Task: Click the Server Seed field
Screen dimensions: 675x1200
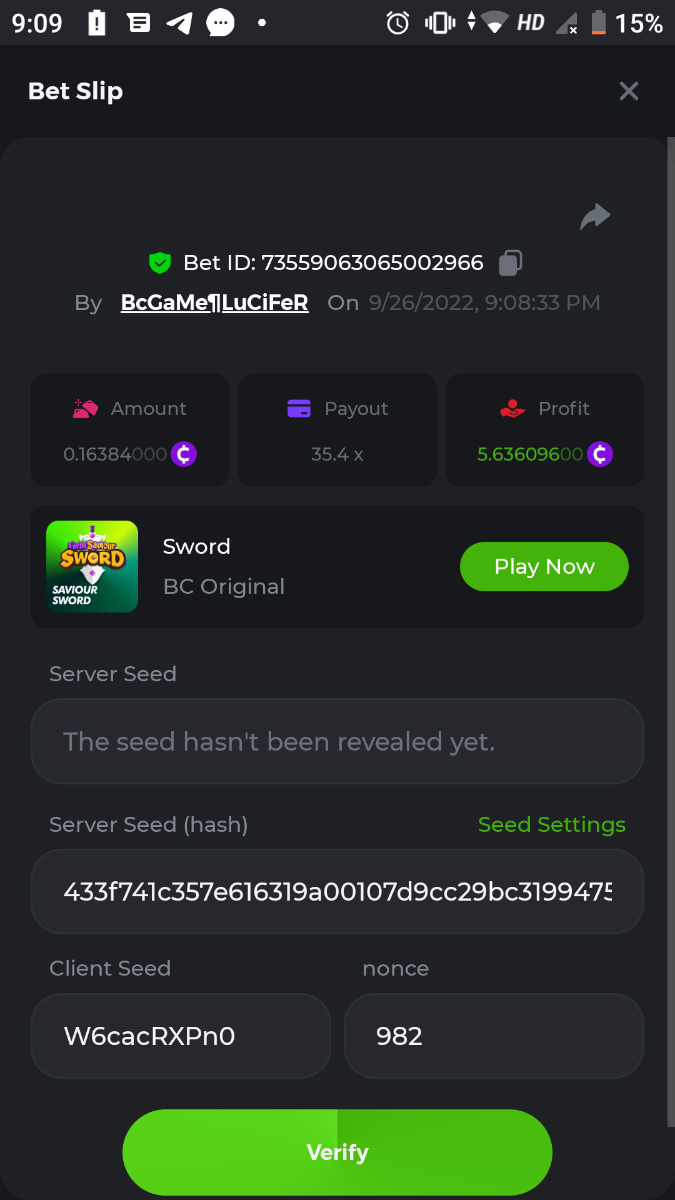Action: click(x=337, y=741)
